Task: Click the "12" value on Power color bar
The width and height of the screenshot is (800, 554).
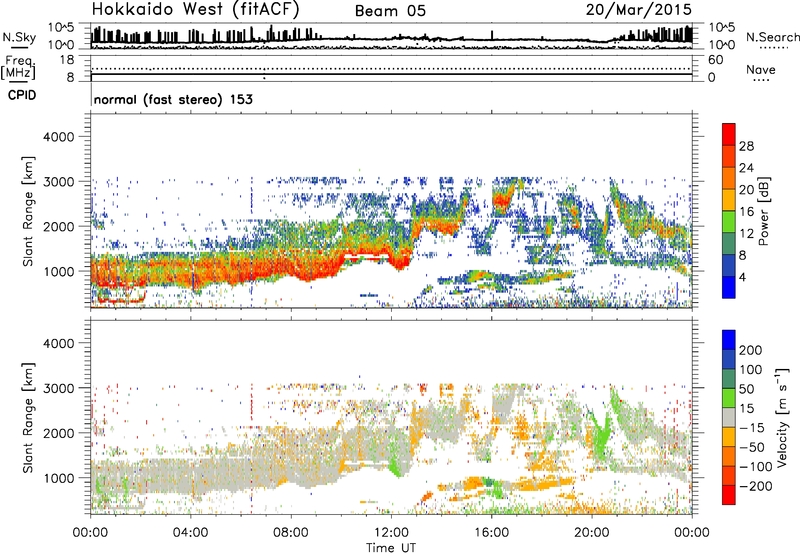Action: pyautogui.click(x=746, y=234)
